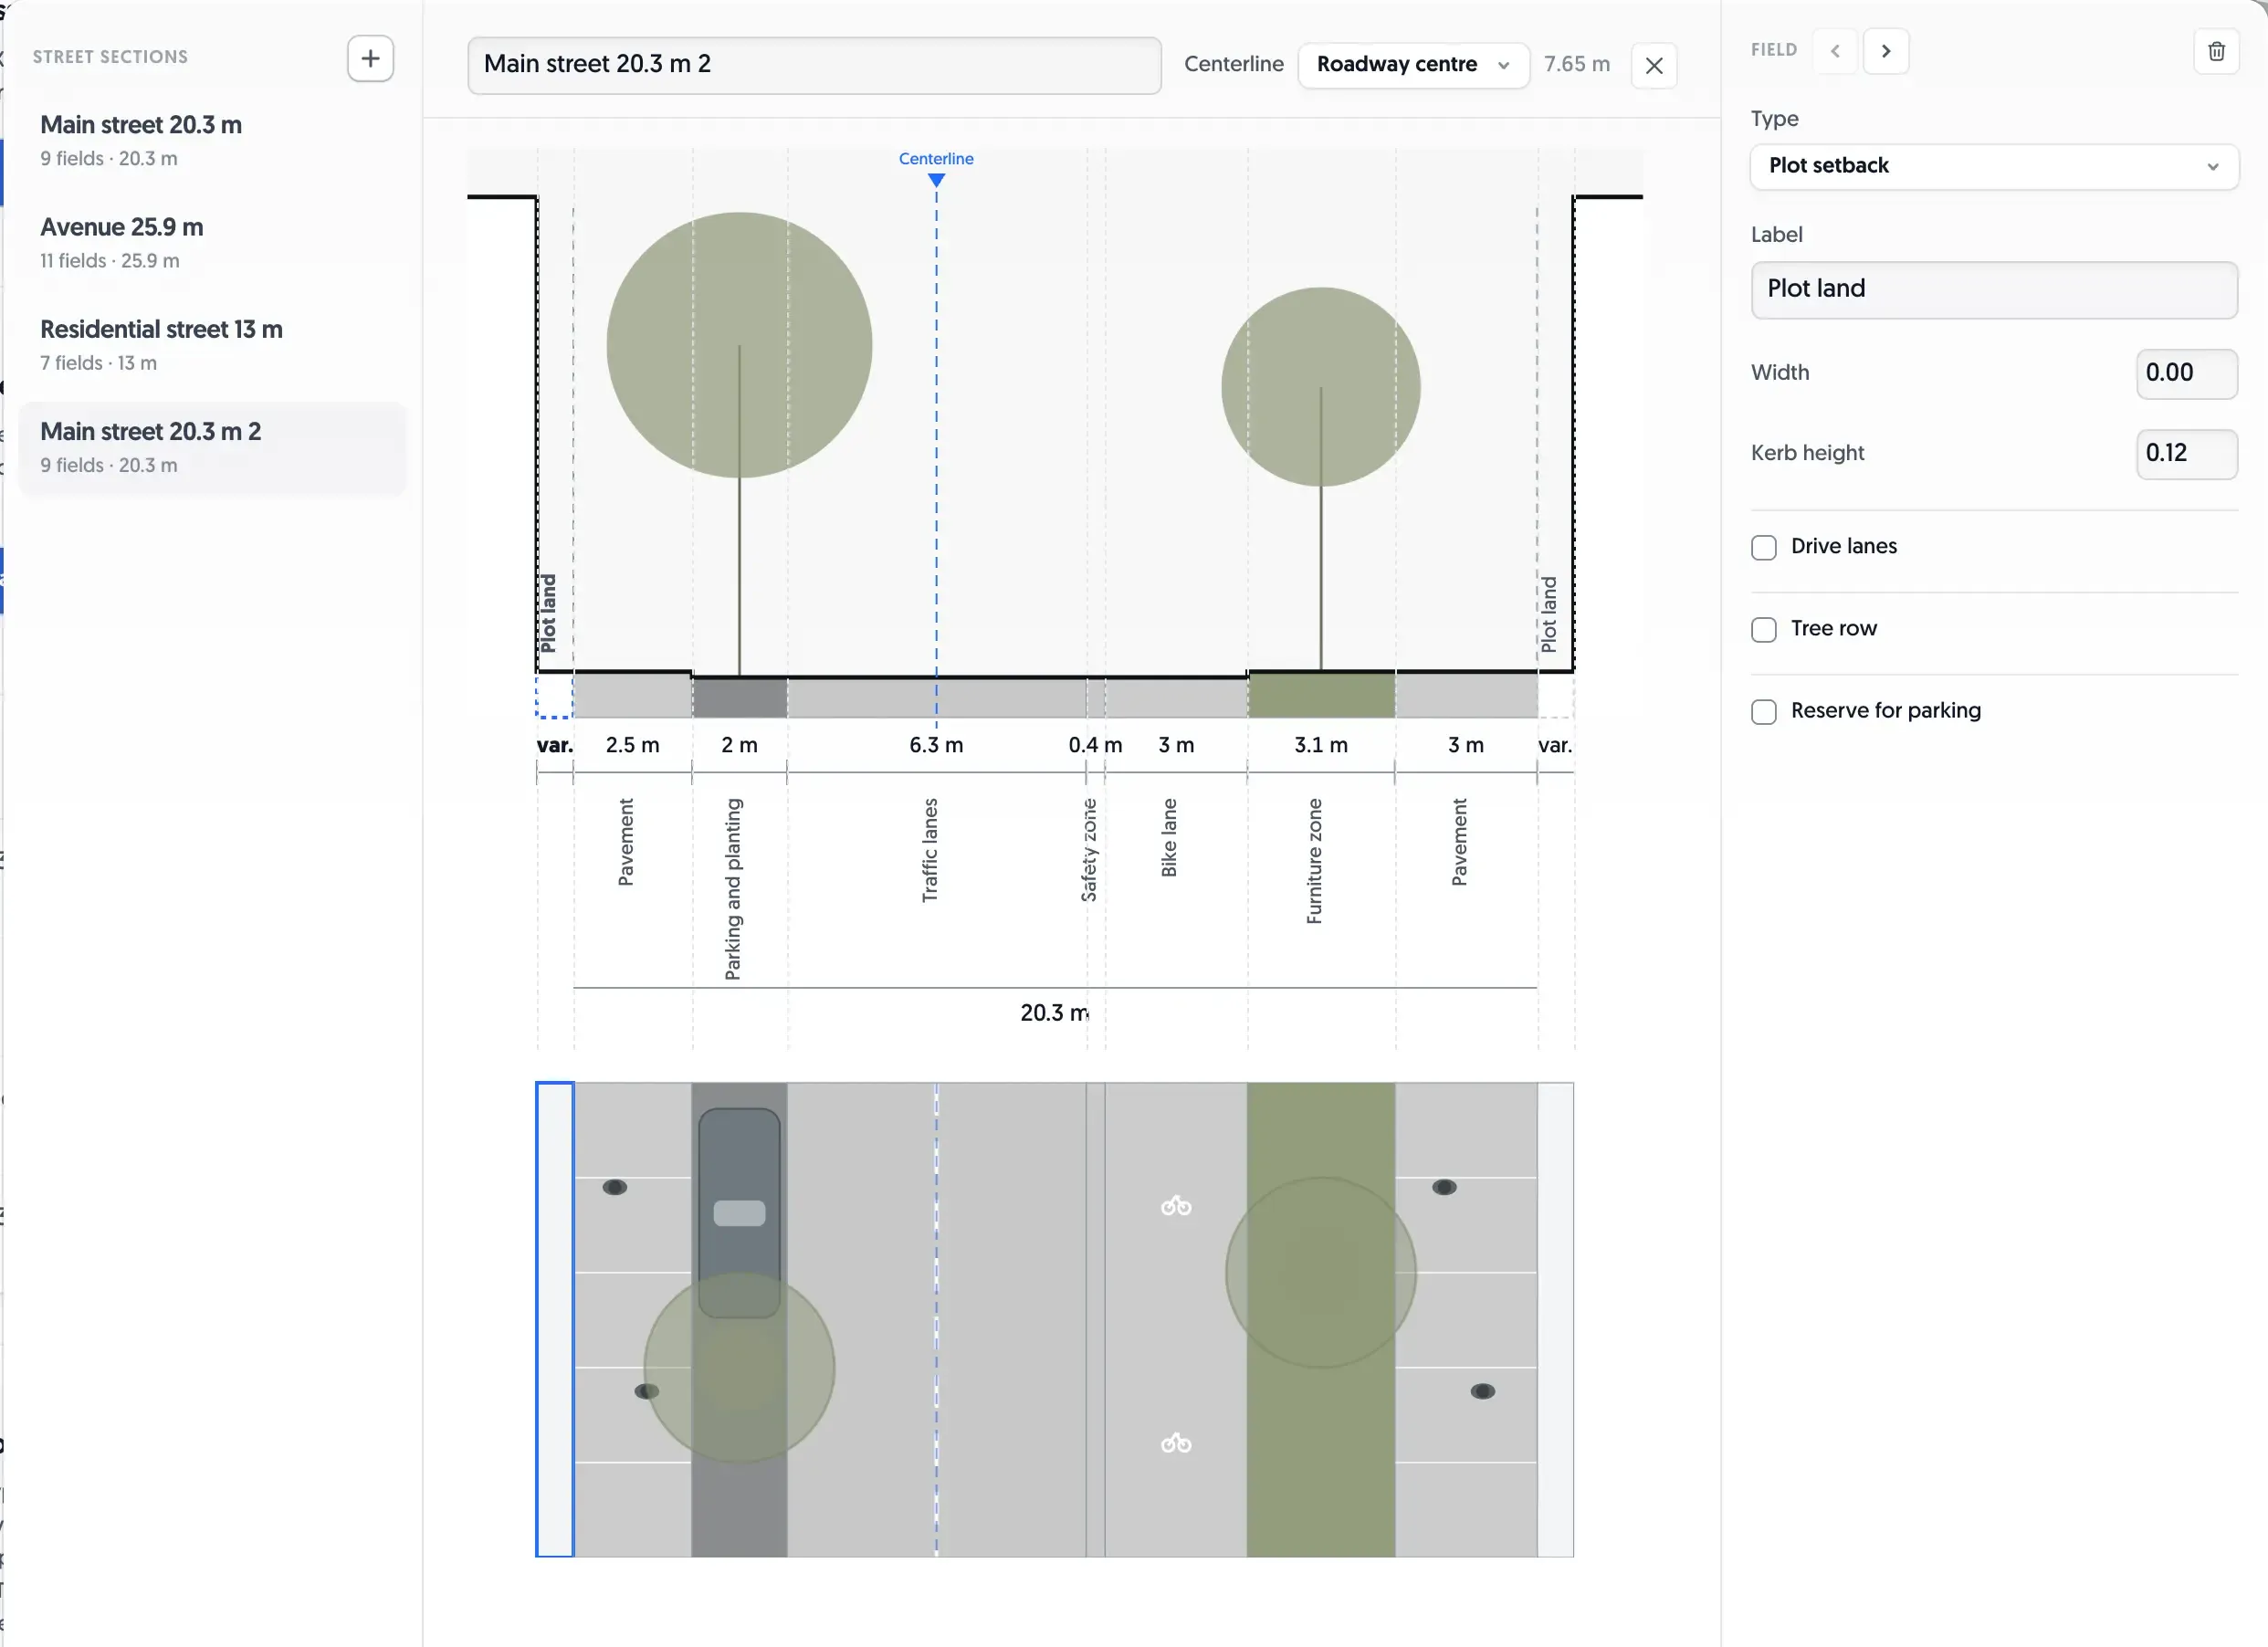The height and width of the screenshot is (1647, 2268).
Task: Click the Kerb height value field
Action: coord(2187,453)
